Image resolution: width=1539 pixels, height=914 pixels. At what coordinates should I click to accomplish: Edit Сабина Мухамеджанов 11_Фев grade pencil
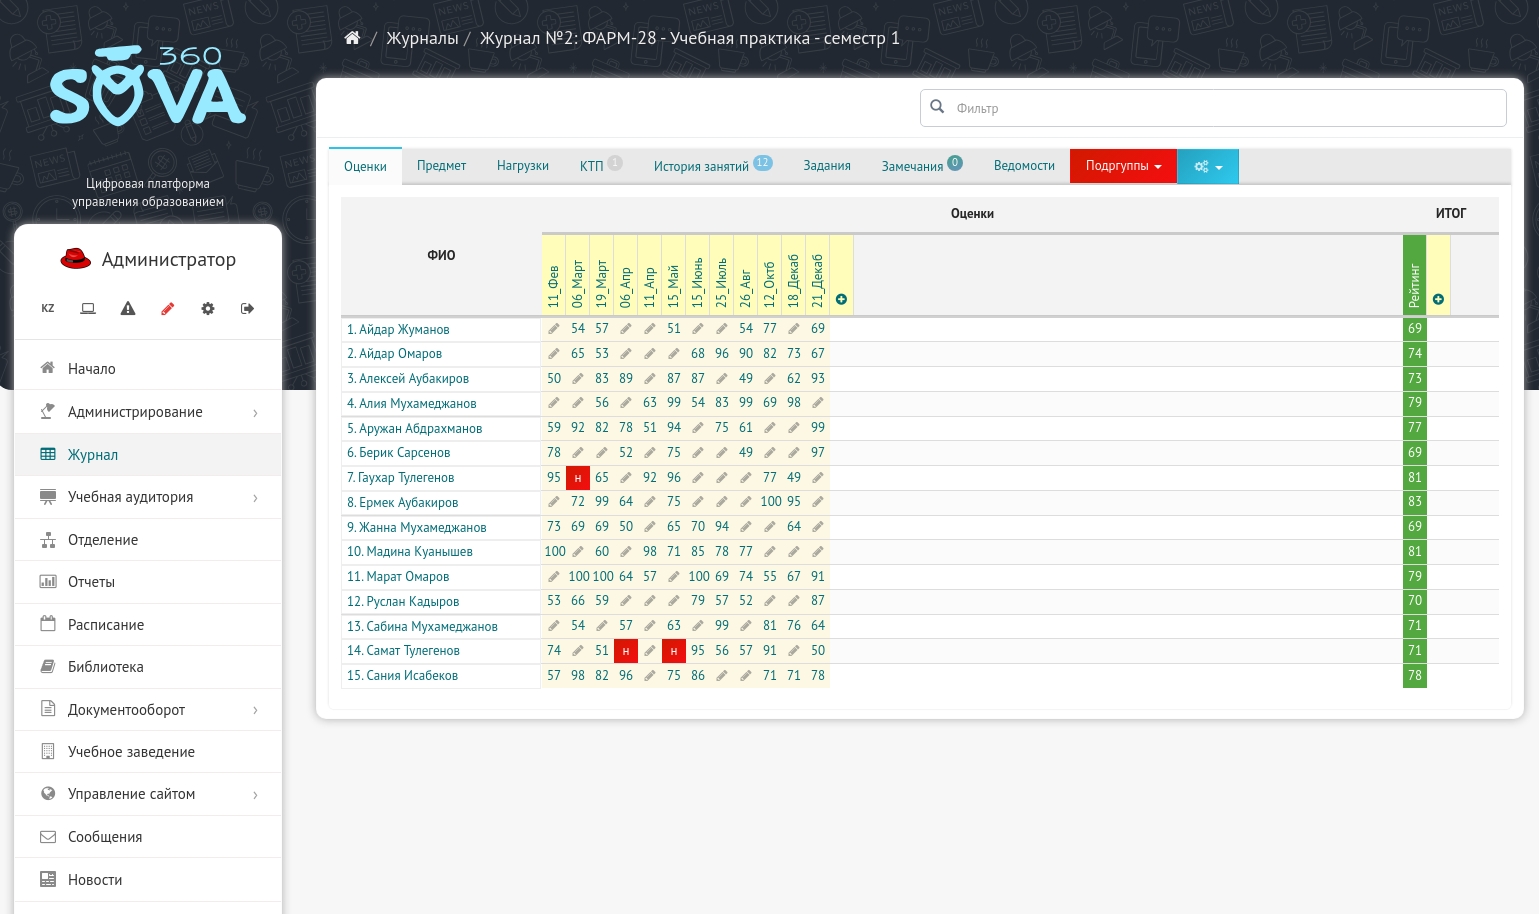point(554,626)
